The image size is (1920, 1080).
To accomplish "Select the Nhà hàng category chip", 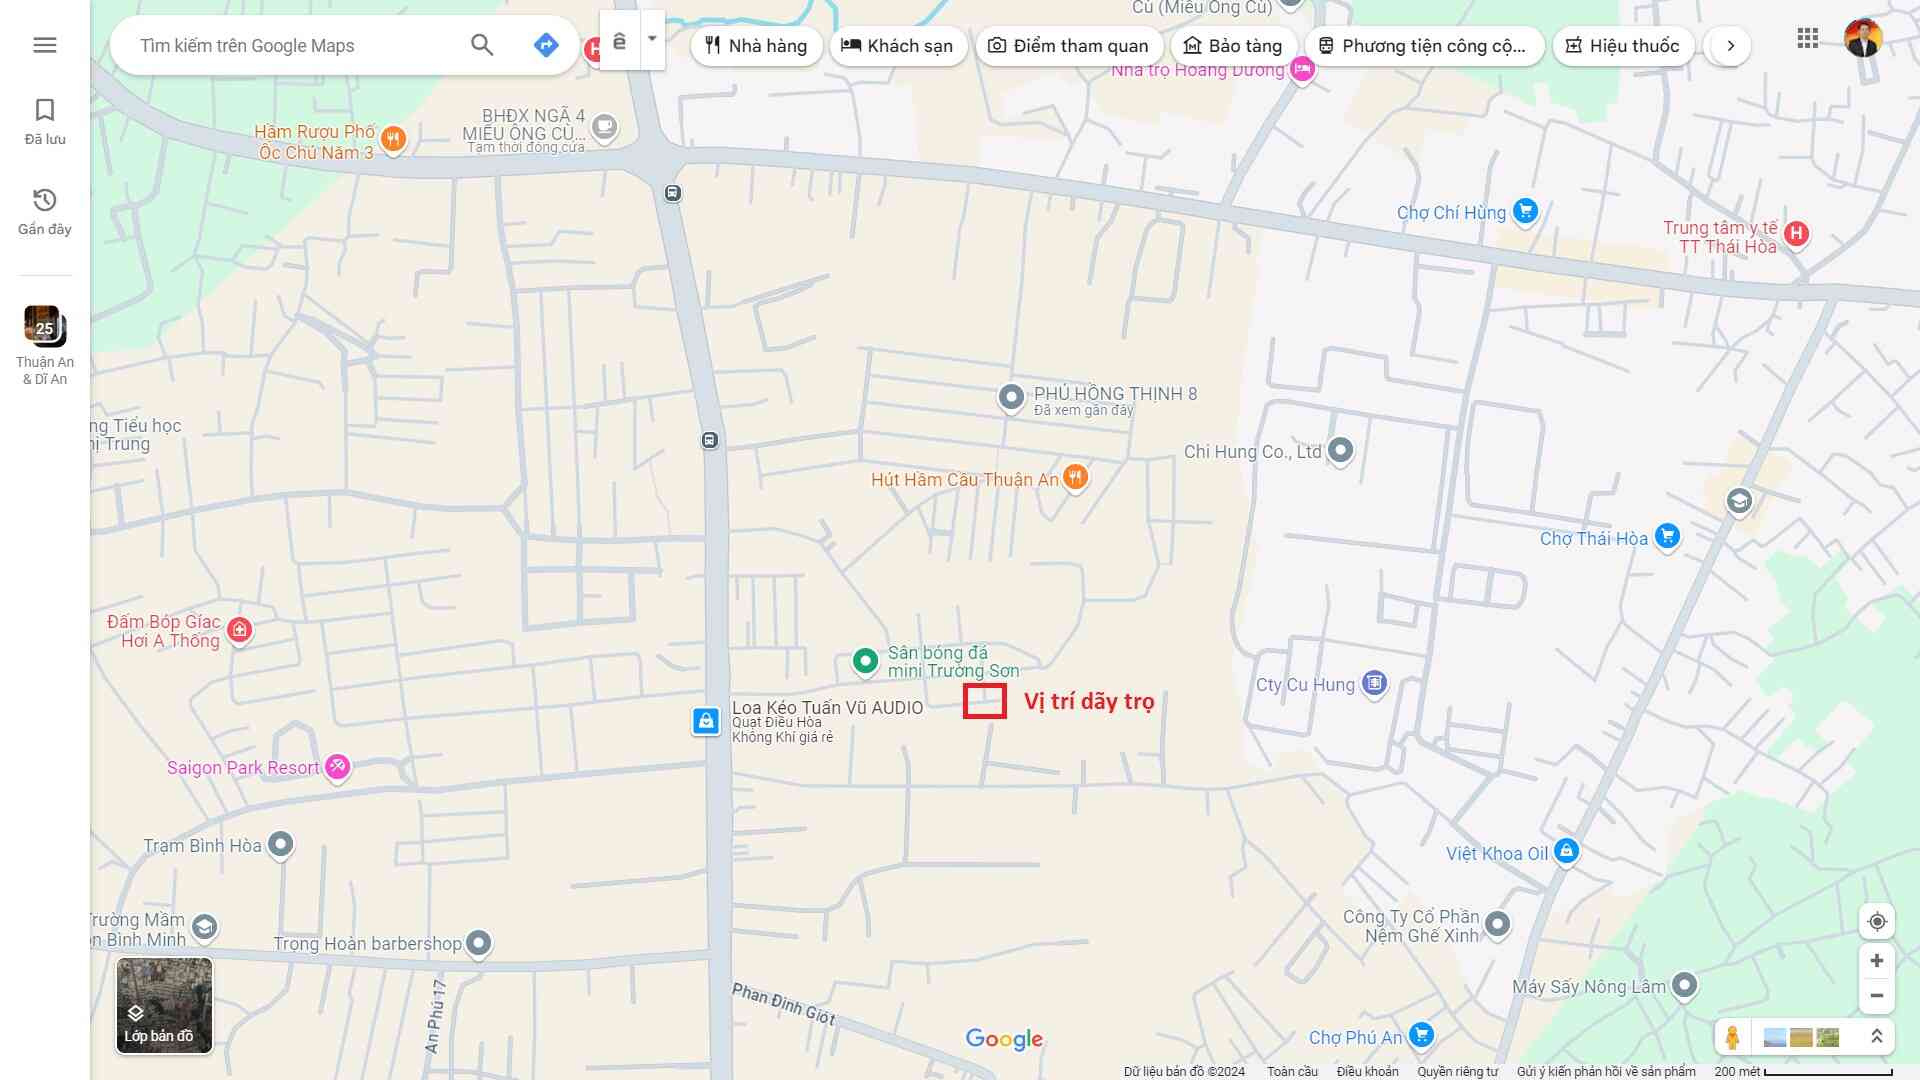I will [x=756, y=46].
